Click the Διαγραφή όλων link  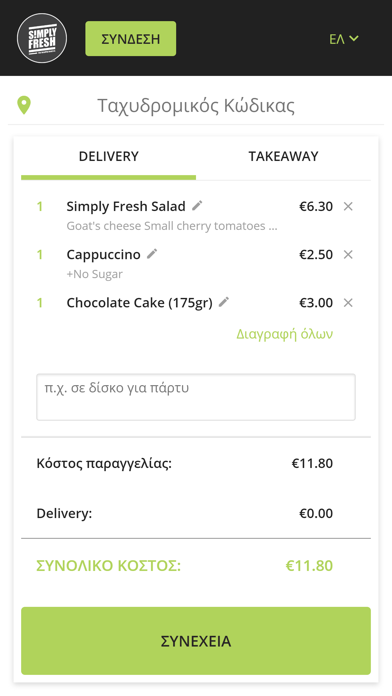(x=285, y=334)
